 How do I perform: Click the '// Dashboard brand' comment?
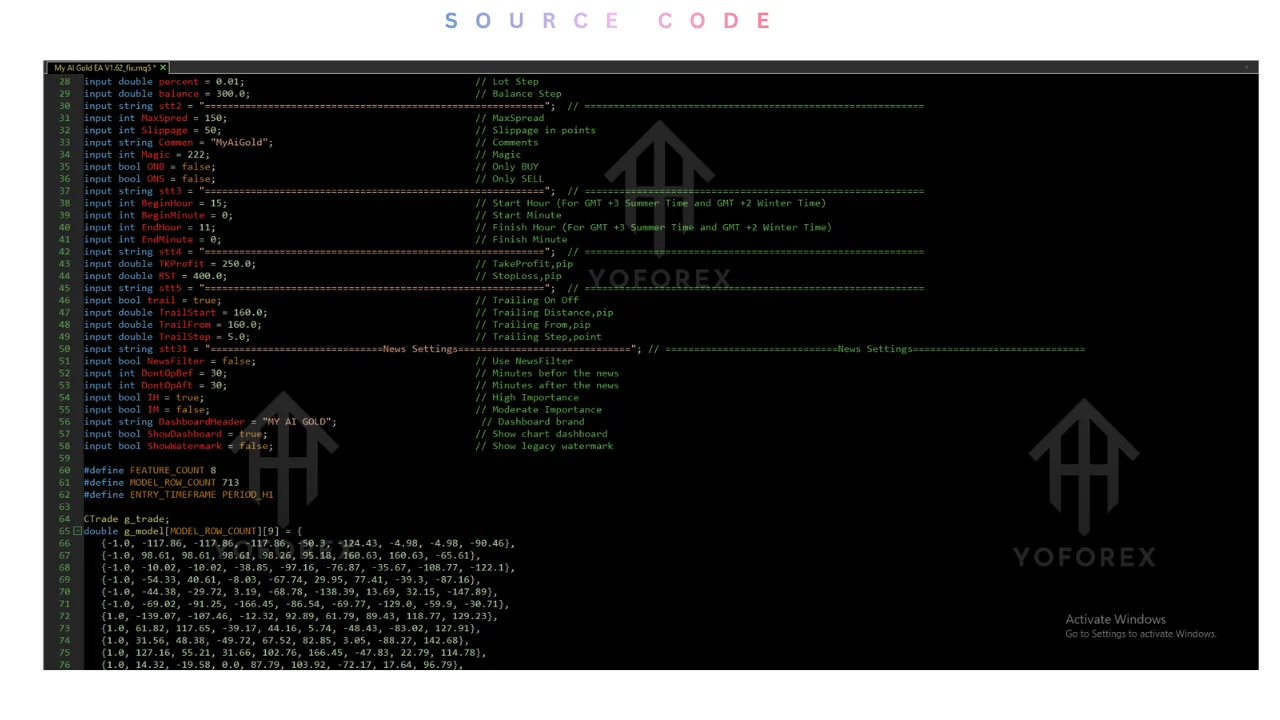pos(533,421)
